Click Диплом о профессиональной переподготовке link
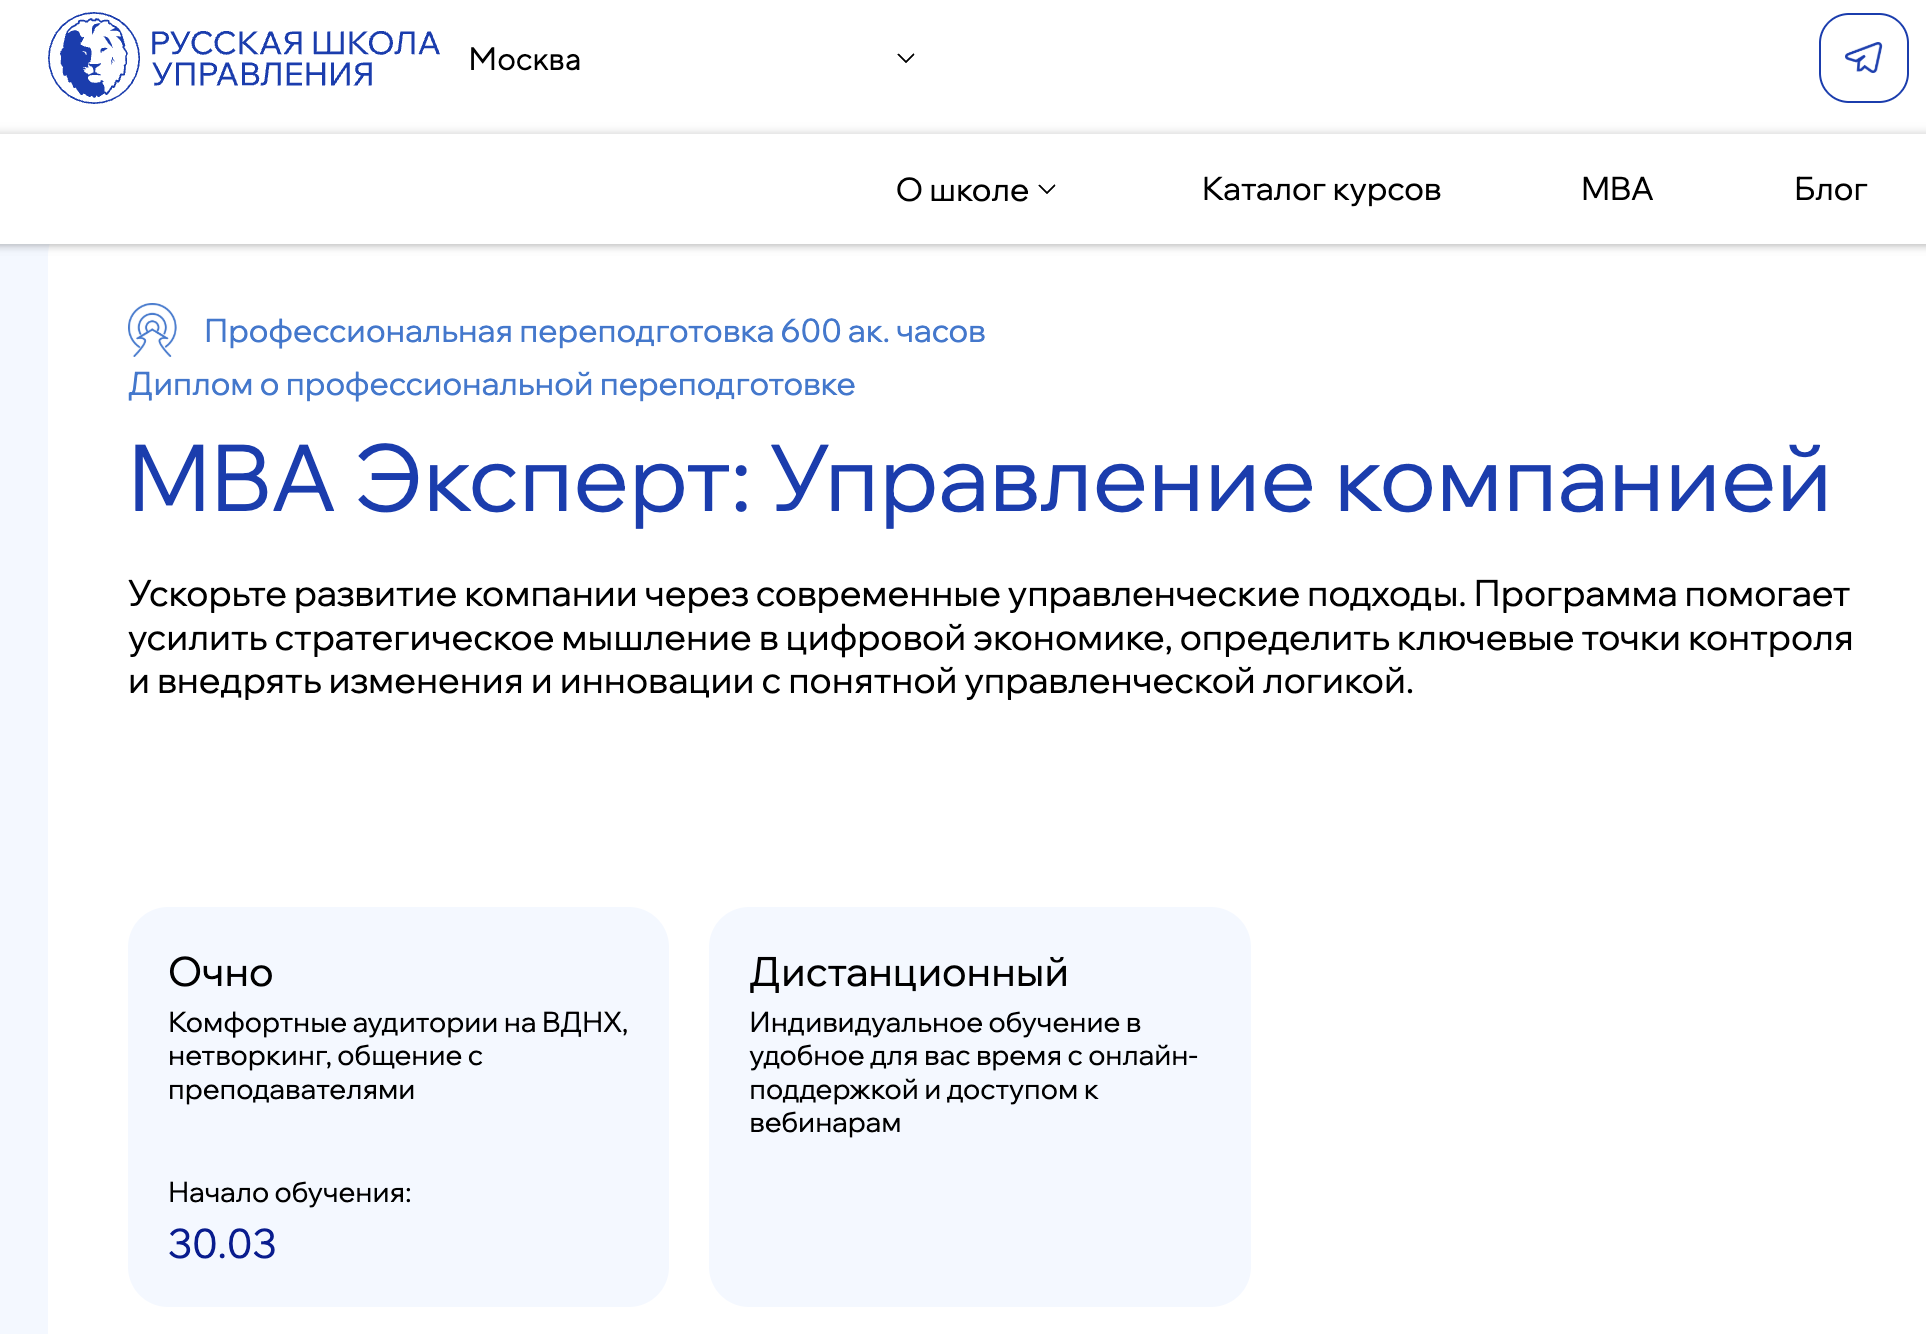This screenshot has height=1334, width=1926. tap(491, 384)
